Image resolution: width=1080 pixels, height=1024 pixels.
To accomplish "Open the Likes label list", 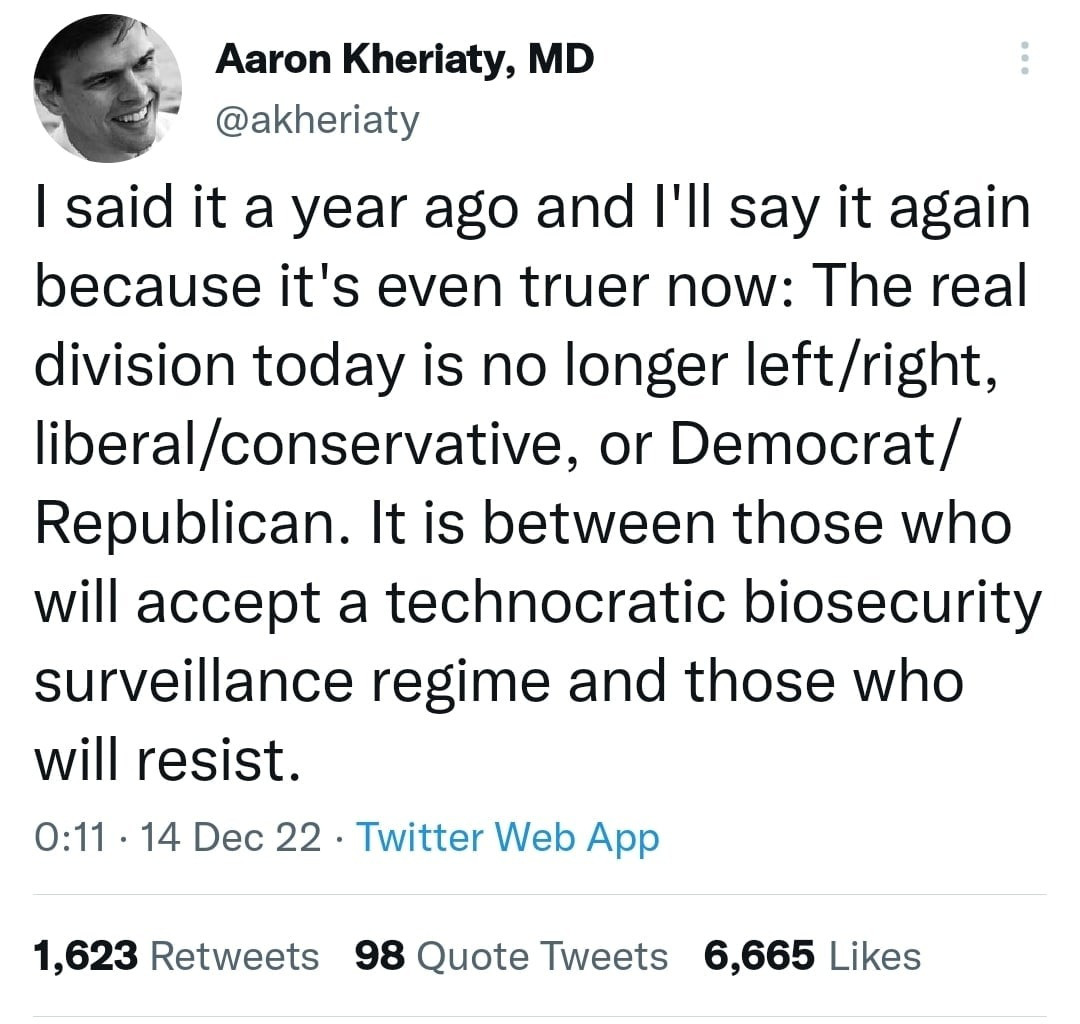I will (875, 956).
